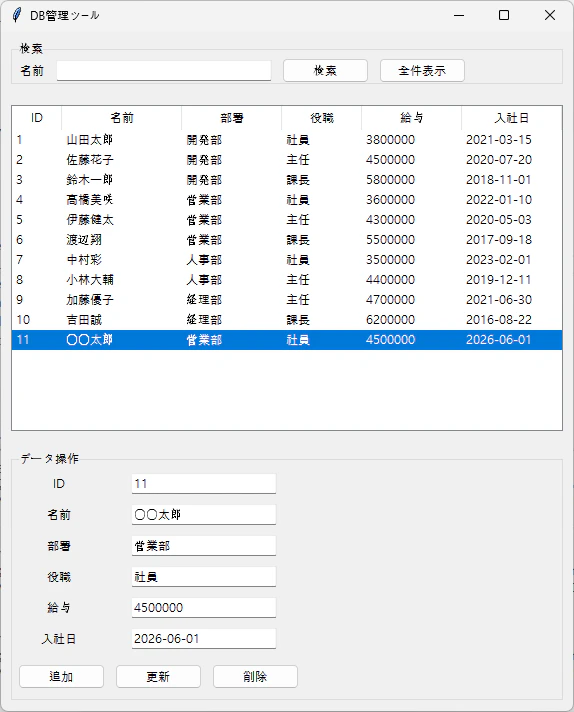Image resolution: width=574 pixels, height=712 pixels.
Task: Click the 2026-06-01 date cell in the table
Action: [499, 340]
